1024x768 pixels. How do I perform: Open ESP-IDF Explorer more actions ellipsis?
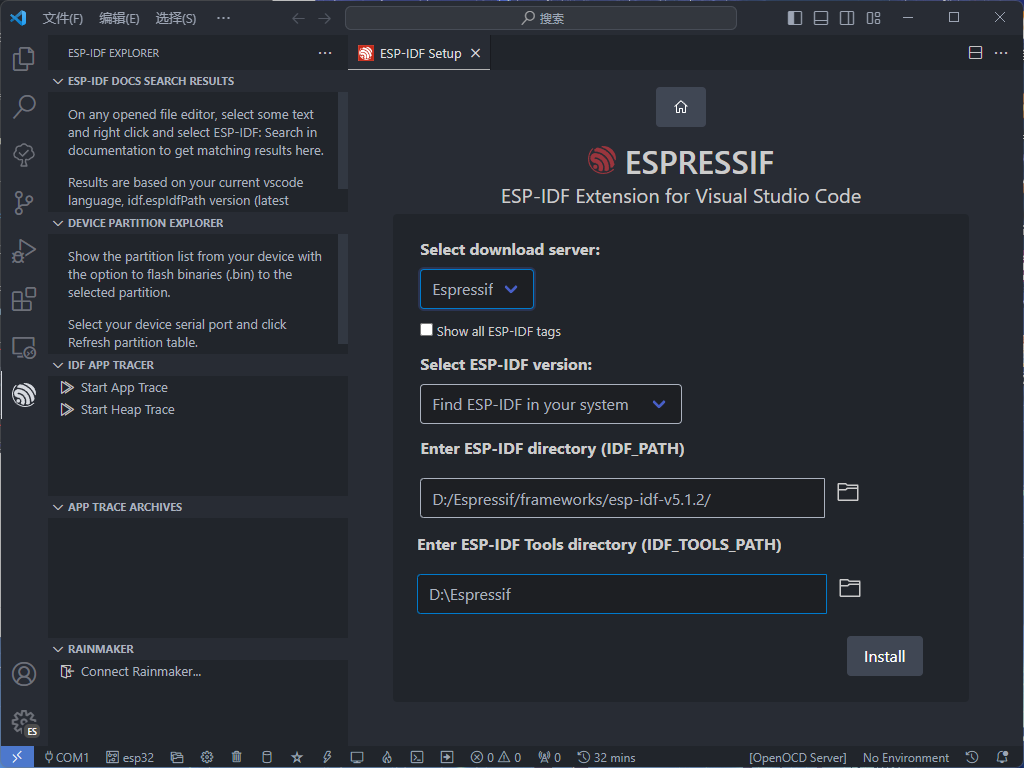[x=325, y=53]
